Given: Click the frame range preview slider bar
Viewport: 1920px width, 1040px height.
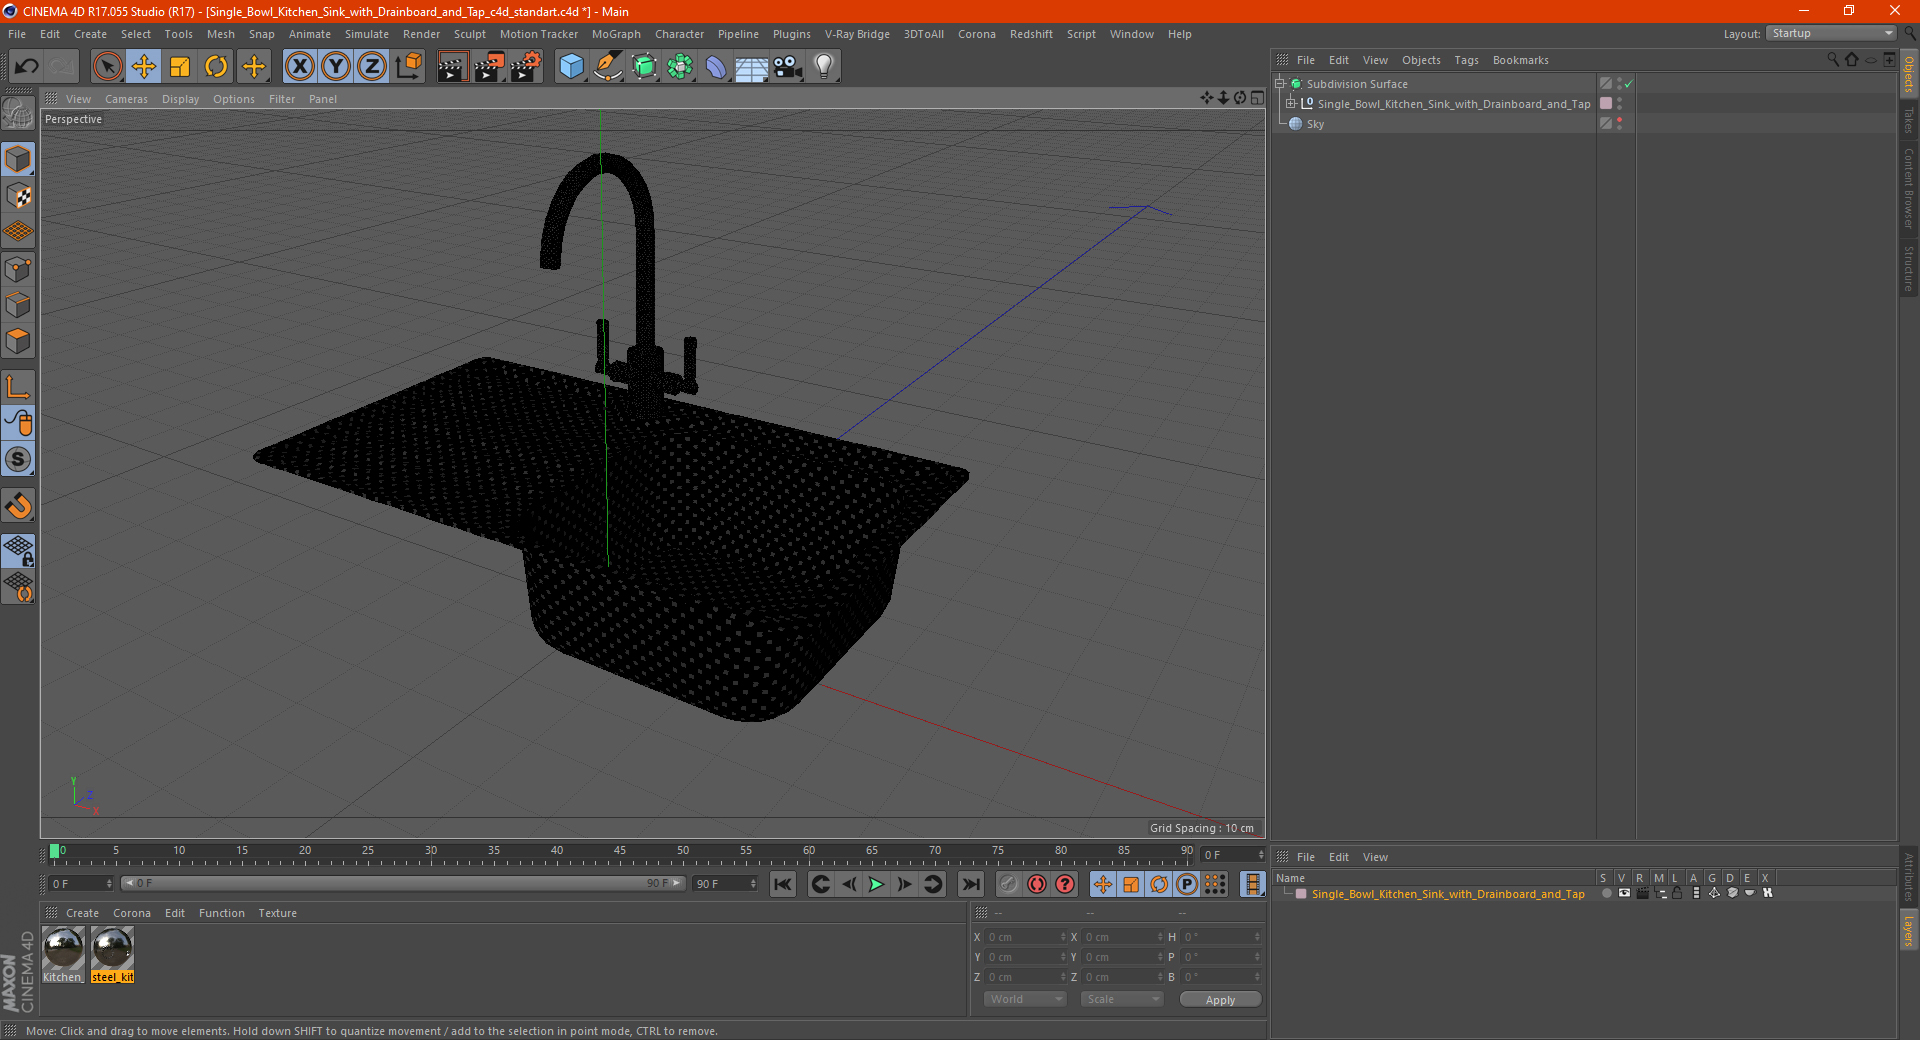Looking at the screenshot, I should click(402, 883).
